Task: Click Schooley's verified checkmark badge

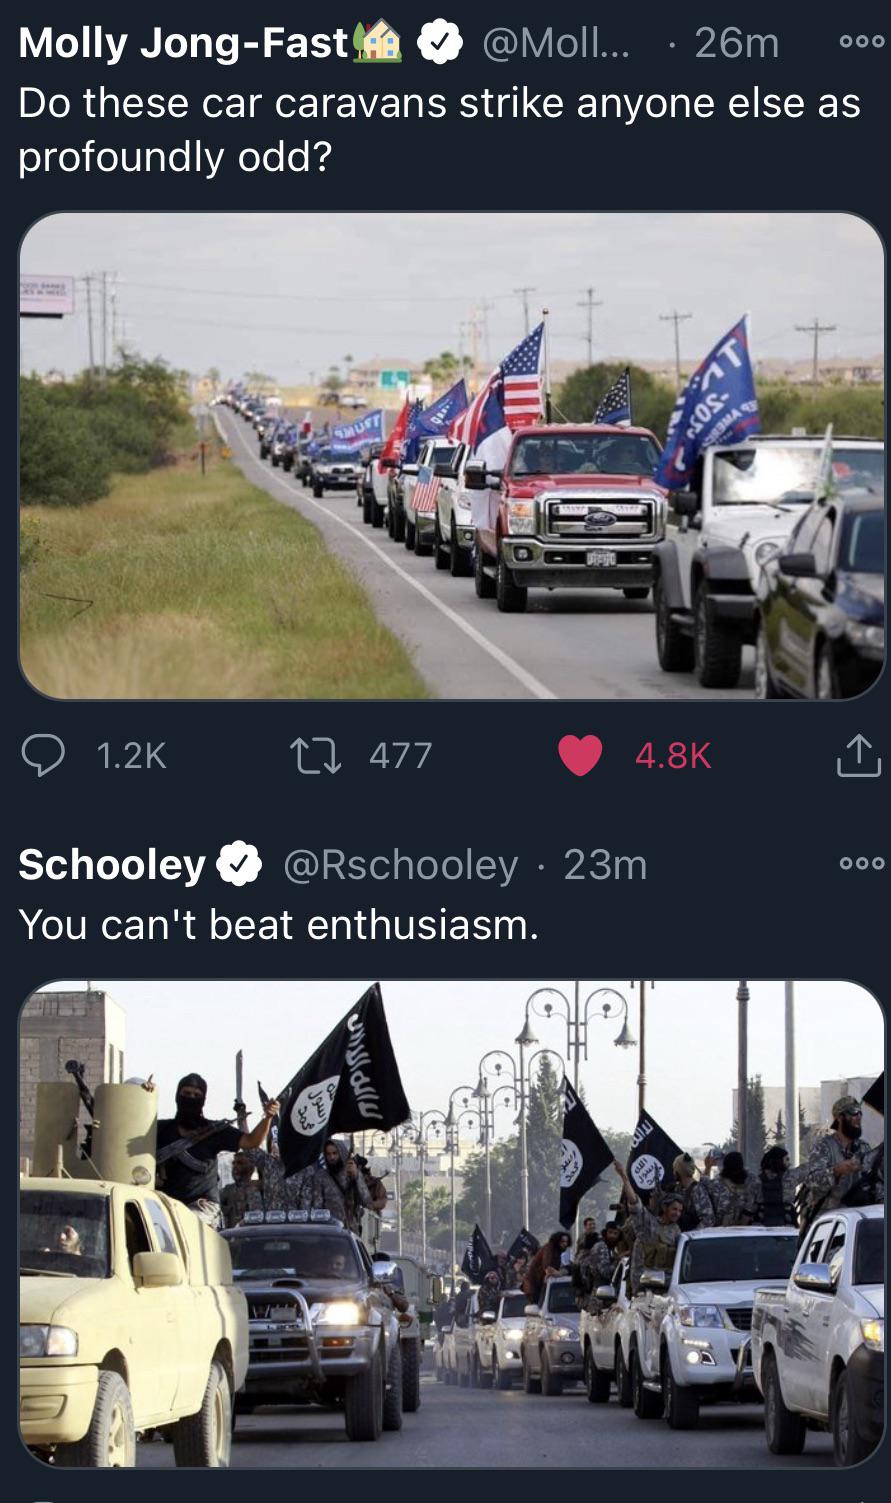Action: (239, 864)
